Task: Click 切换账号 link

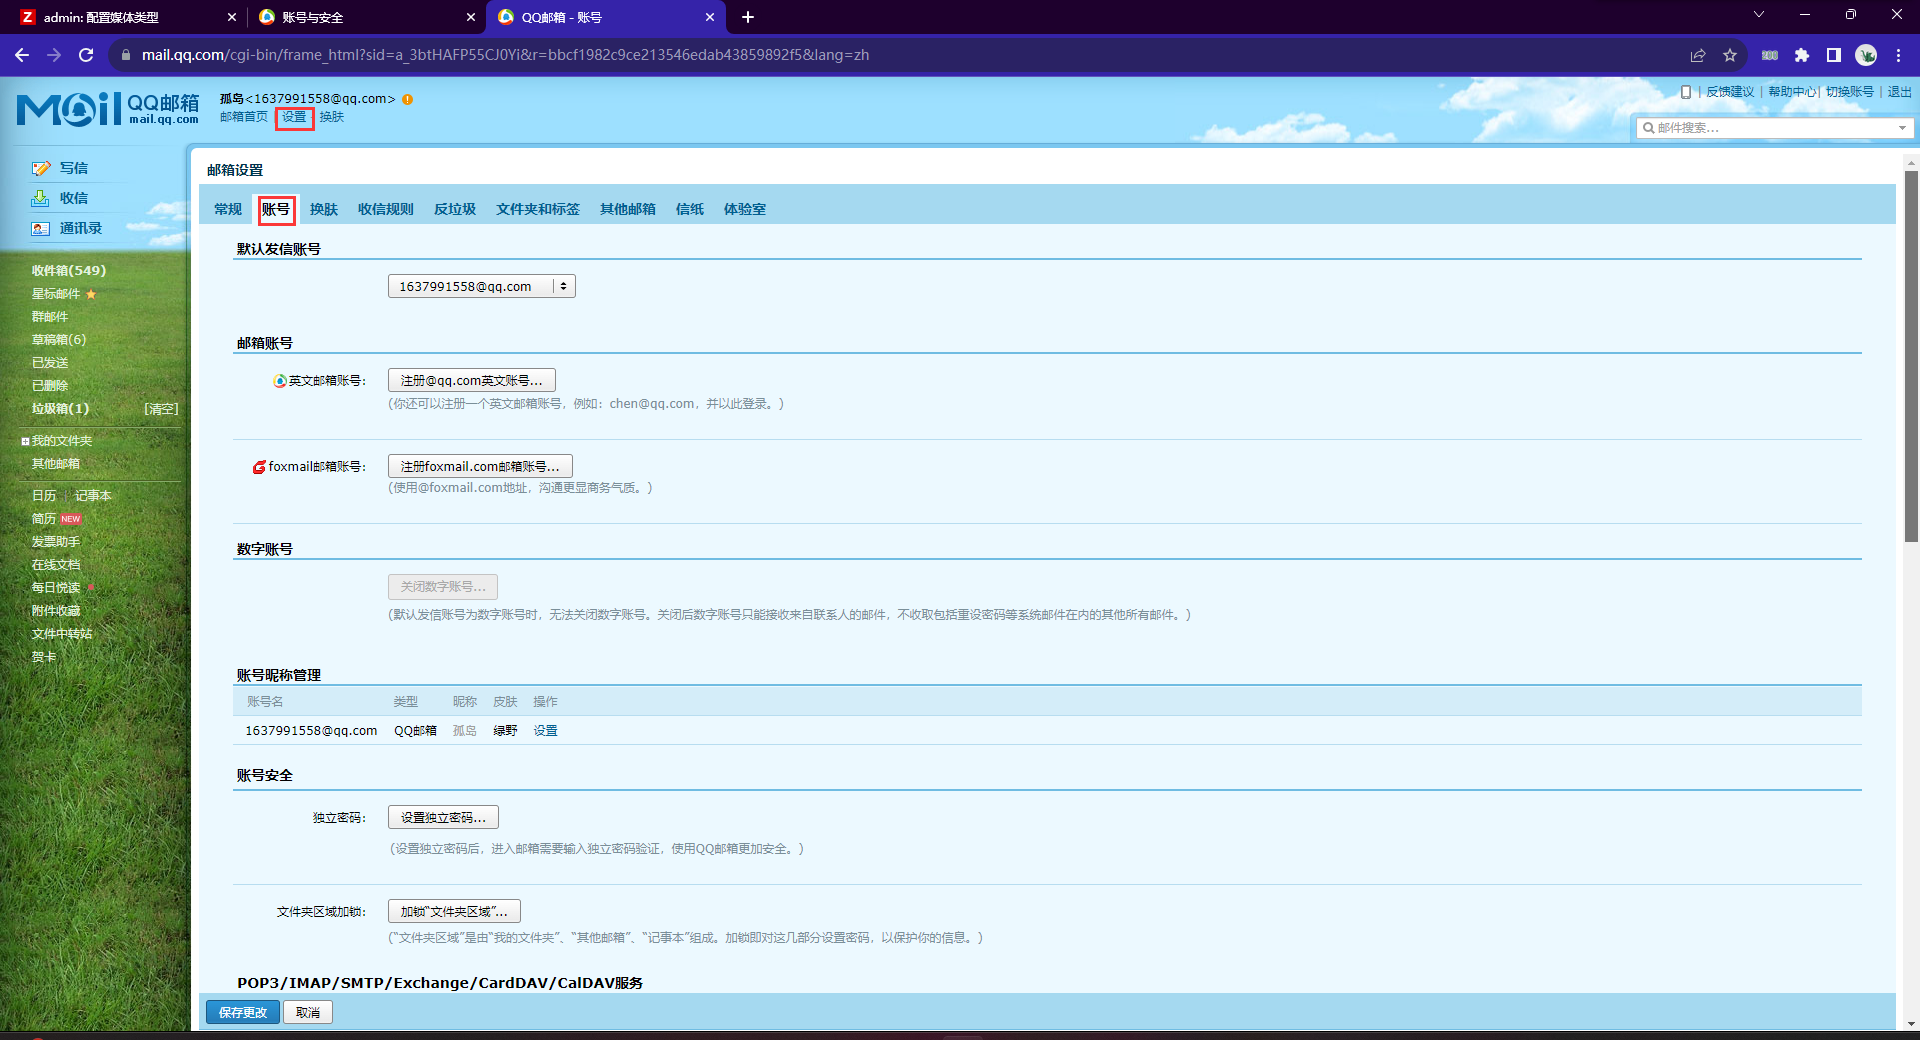Action: [1850, 92]
